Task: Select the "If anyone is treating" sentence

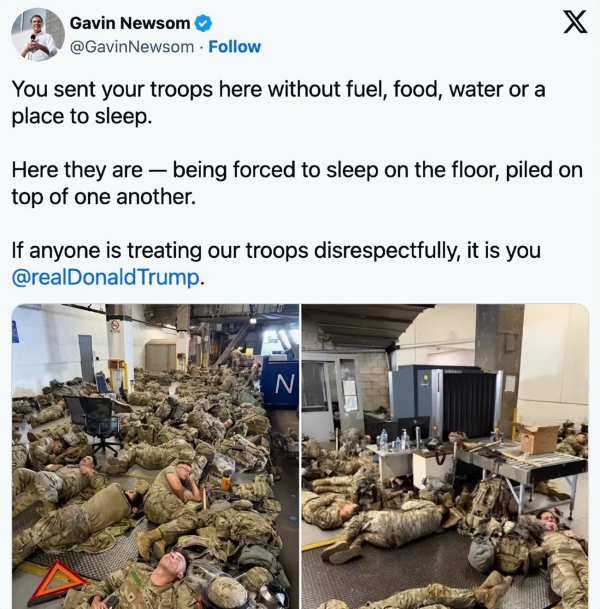Action: (276, 263)
